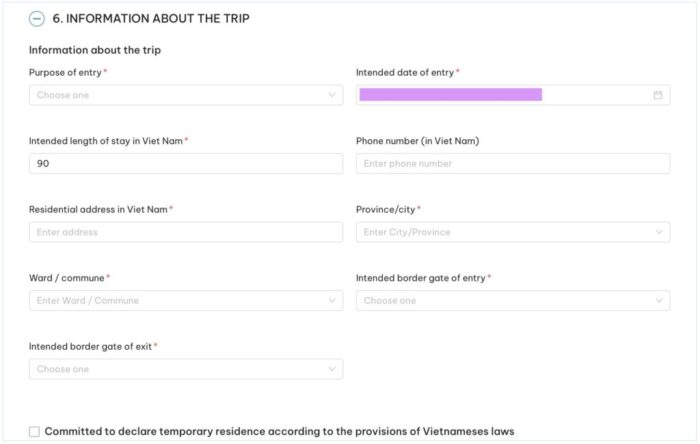Viewport: 700px width, 444px height.
Task: Open the calendar icon for entry date
Action: pos(658,95)
